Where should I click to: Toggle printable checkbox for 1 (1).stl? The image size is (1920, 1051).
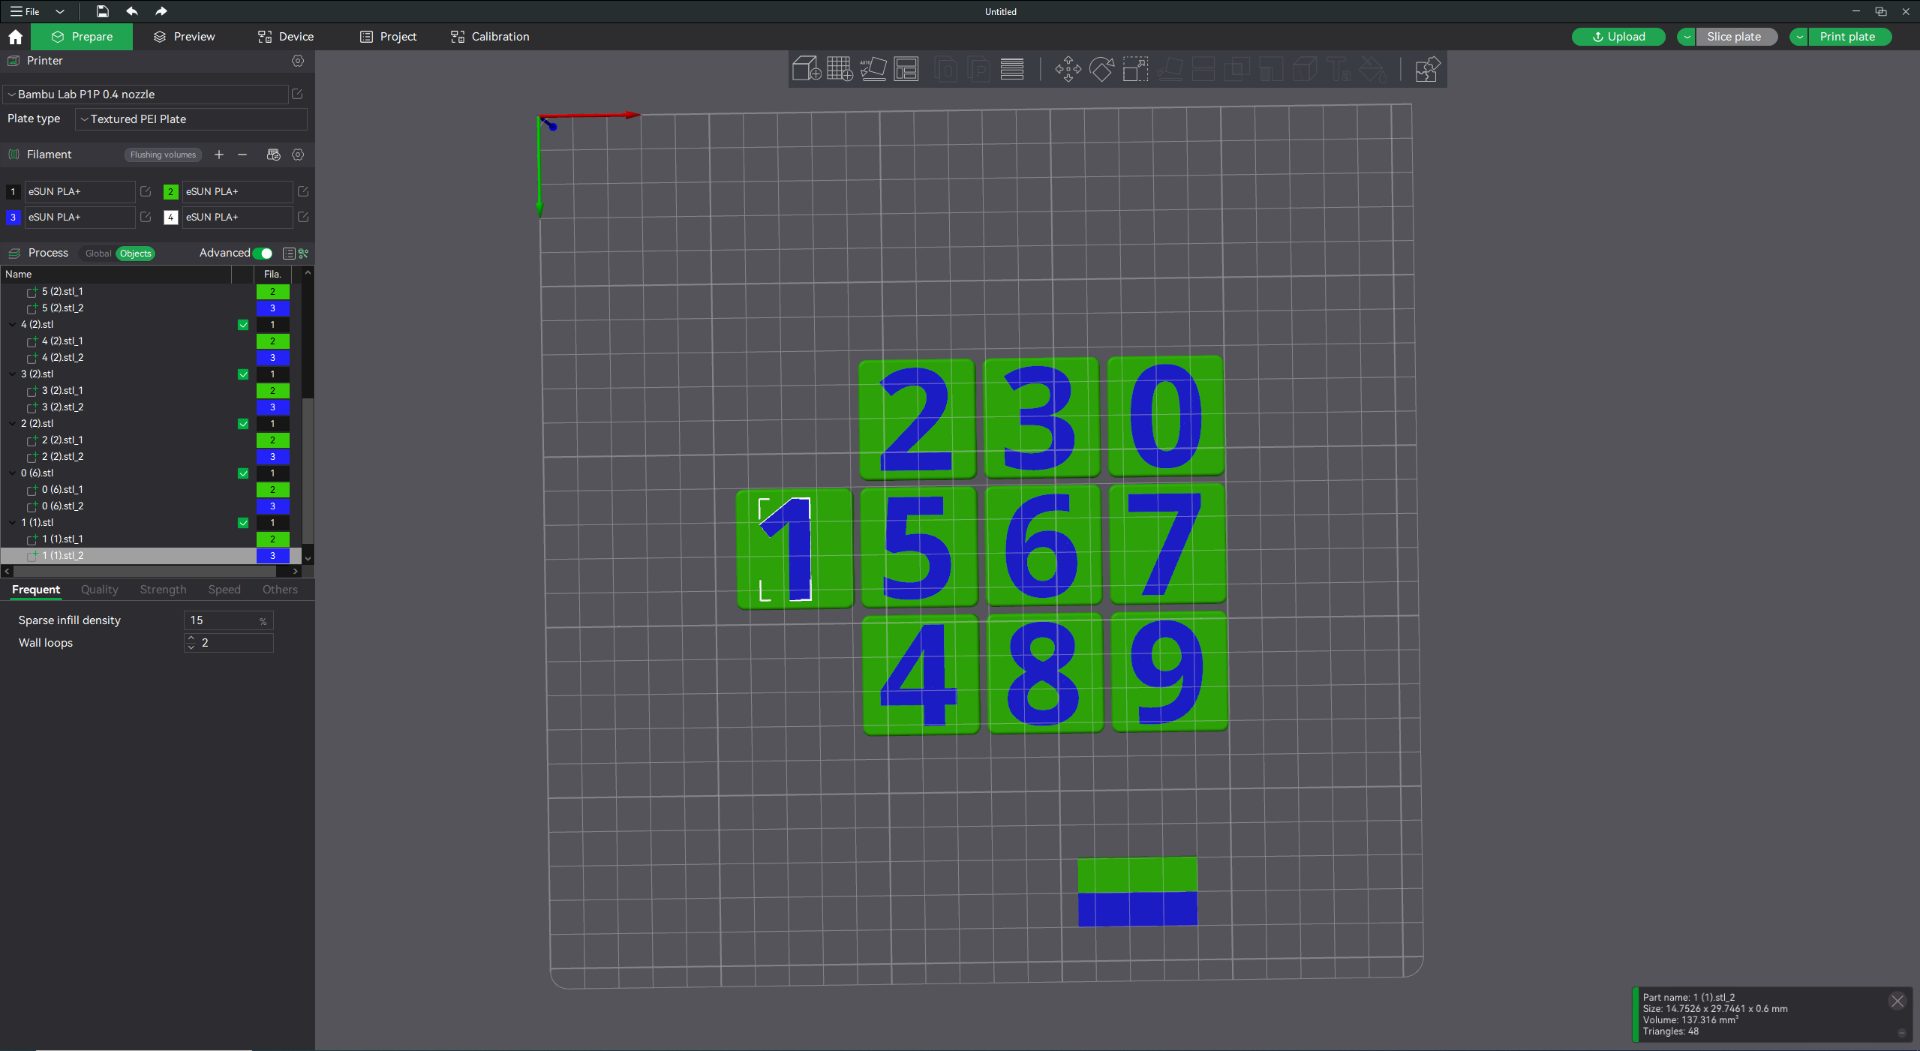(243, 523)
